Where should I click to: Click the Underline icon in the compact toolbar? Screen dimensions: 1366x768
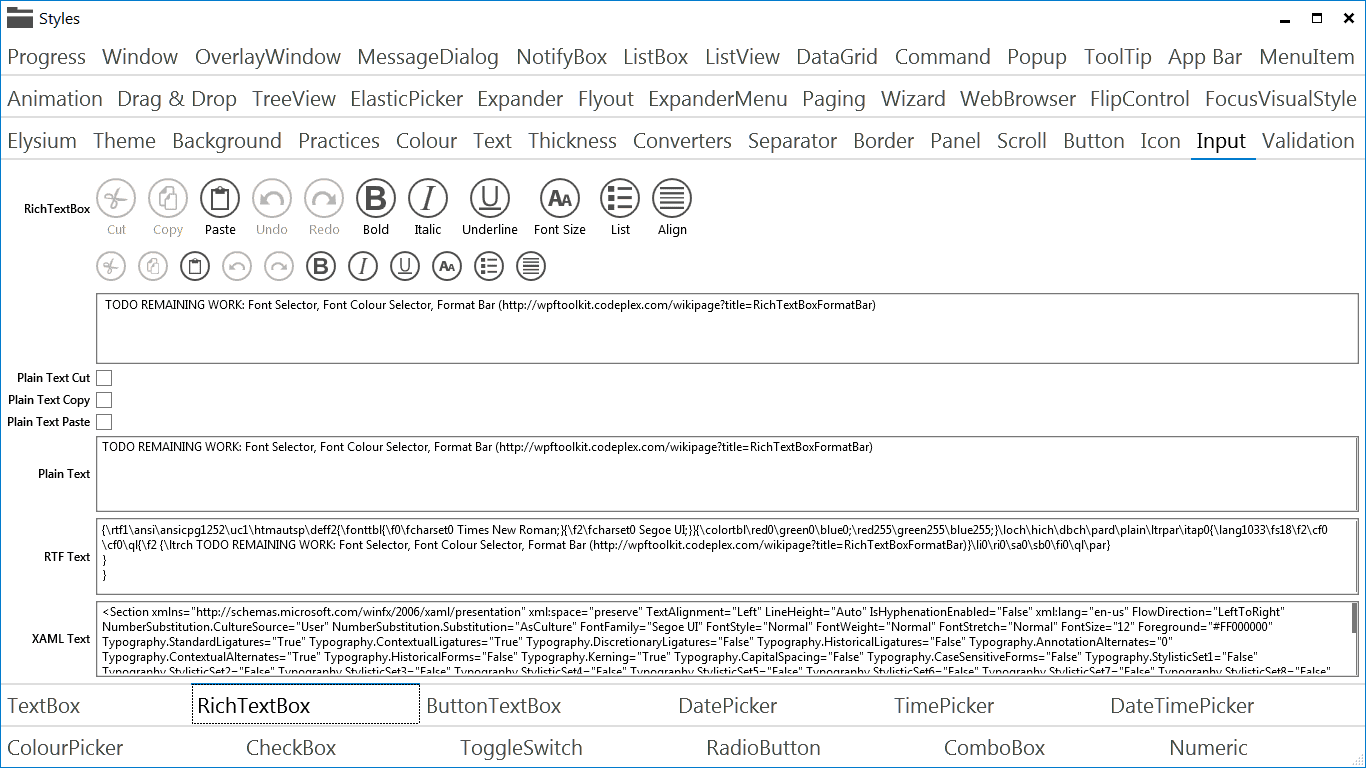tap(405, 266)
